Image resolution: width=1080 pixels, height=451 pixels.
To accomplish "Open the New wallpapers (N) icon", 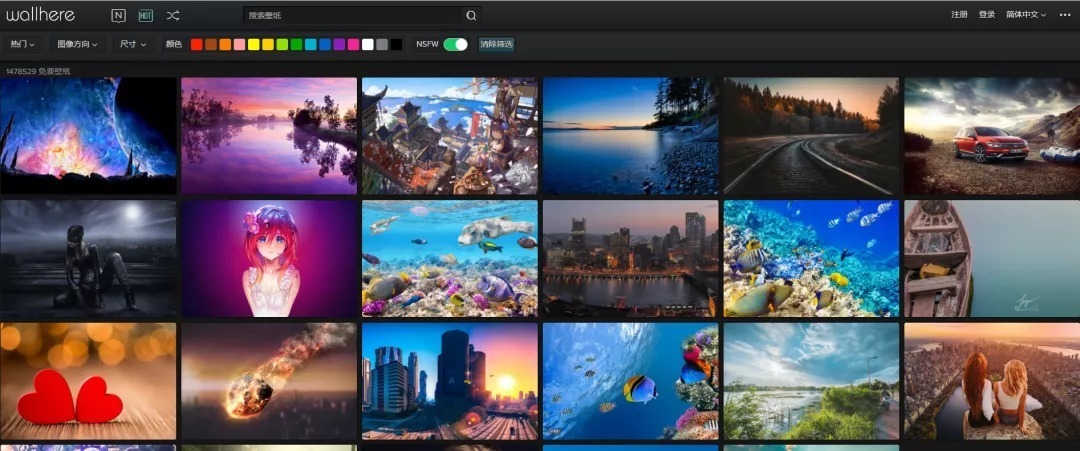I will click(118, 15).
